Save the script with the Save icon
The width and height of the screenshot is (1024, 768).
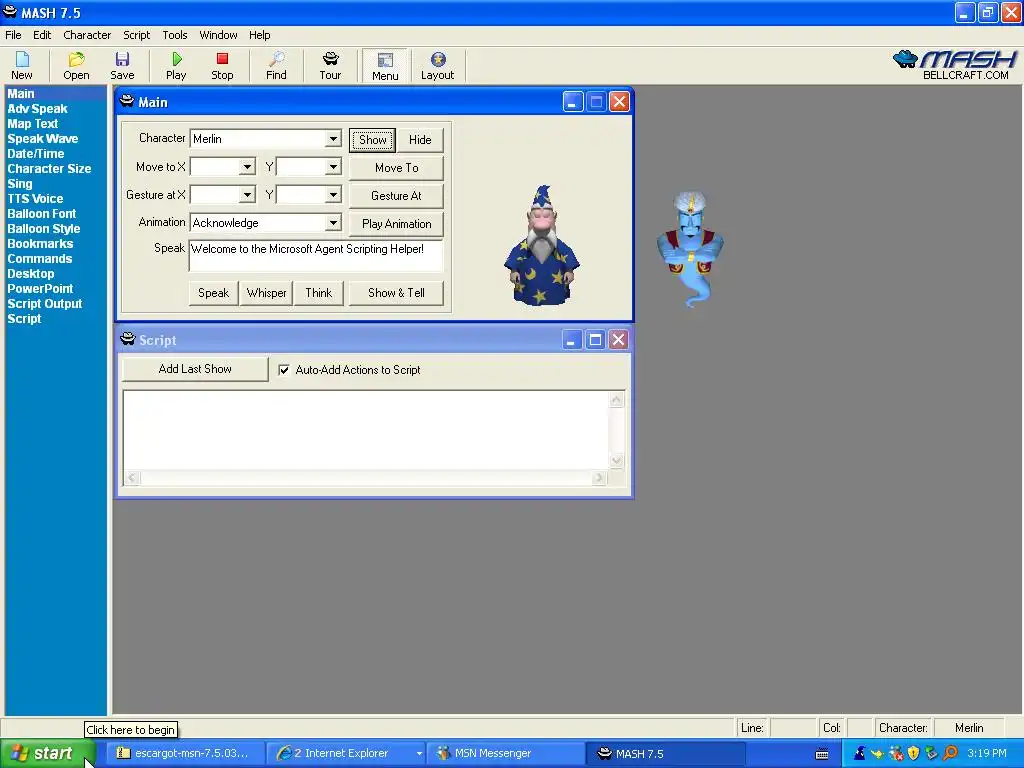pyautogui.click(x=122, y=66)
